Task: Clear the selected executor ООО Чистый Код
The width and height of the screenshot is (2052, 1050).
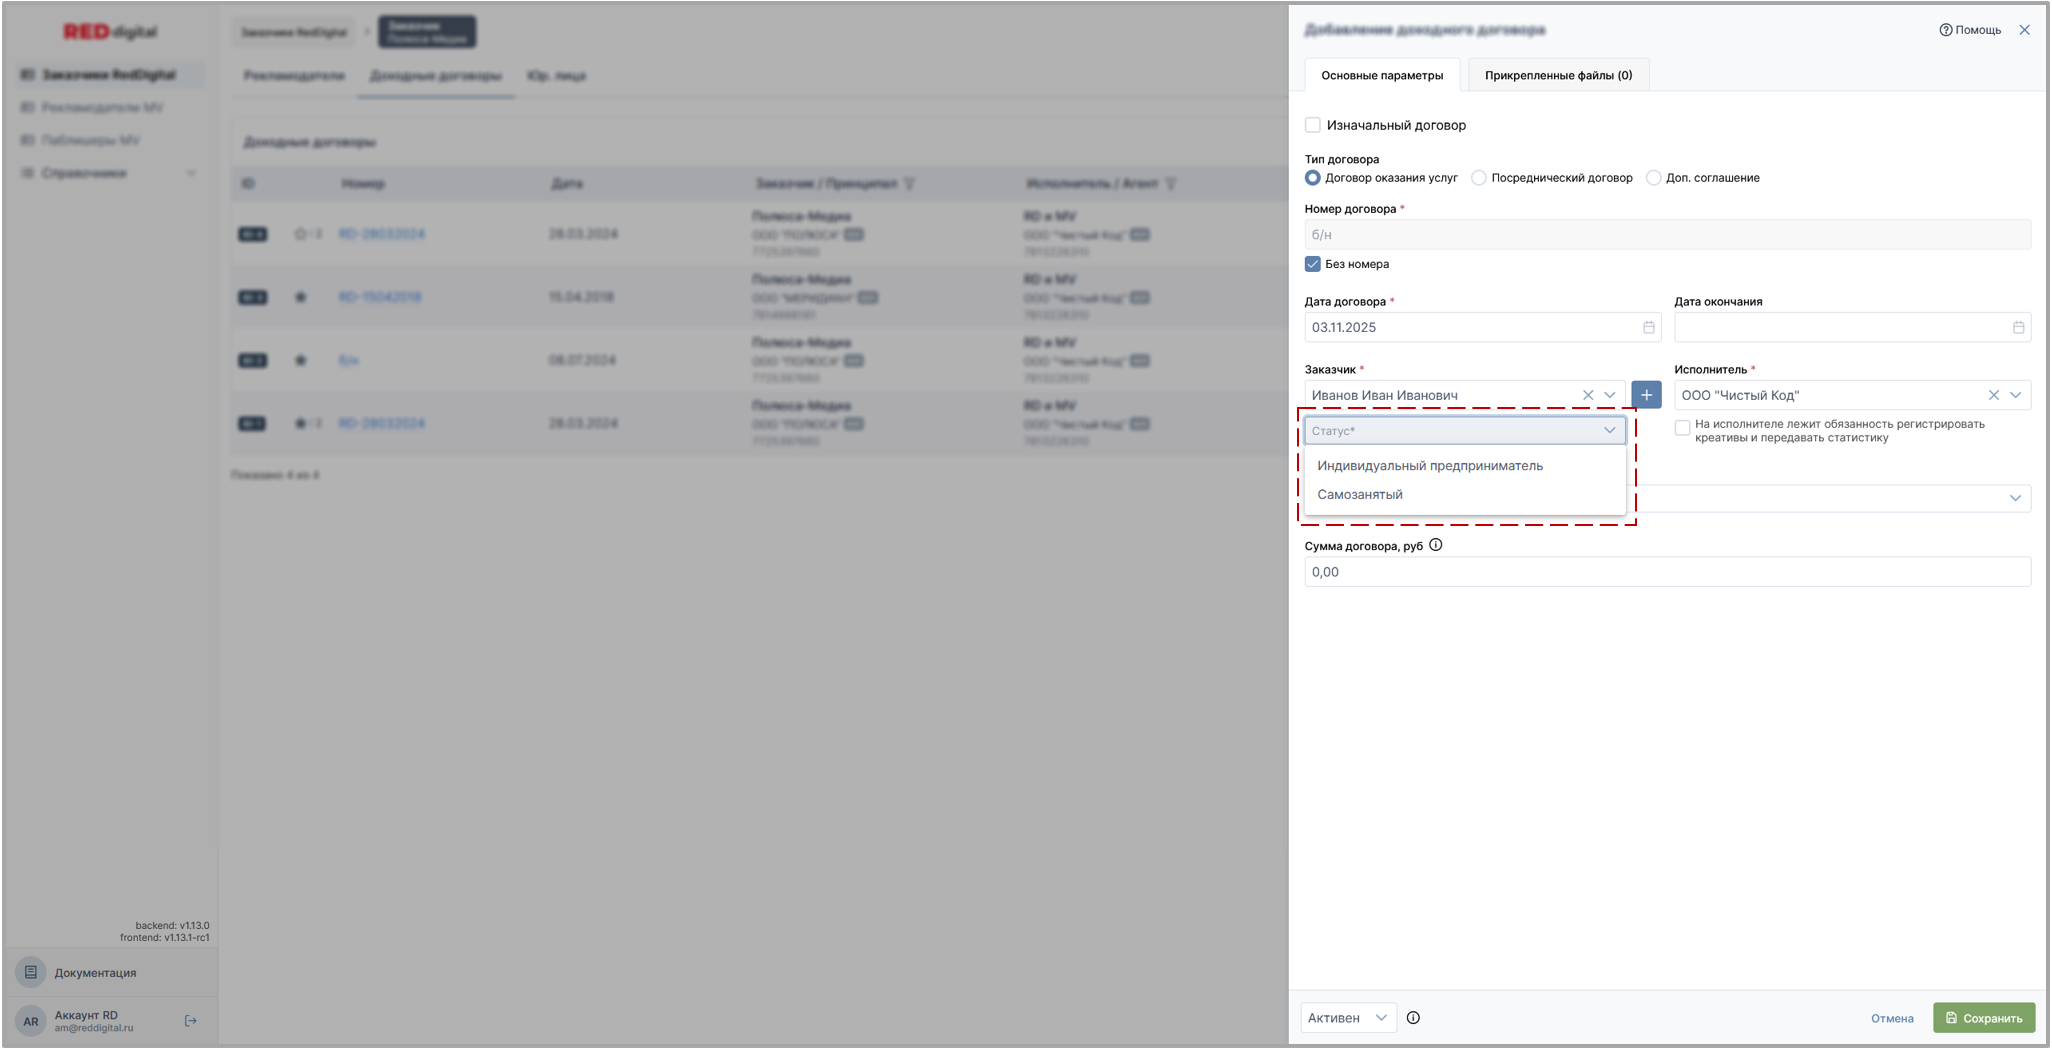Action: pos(1993,395)
